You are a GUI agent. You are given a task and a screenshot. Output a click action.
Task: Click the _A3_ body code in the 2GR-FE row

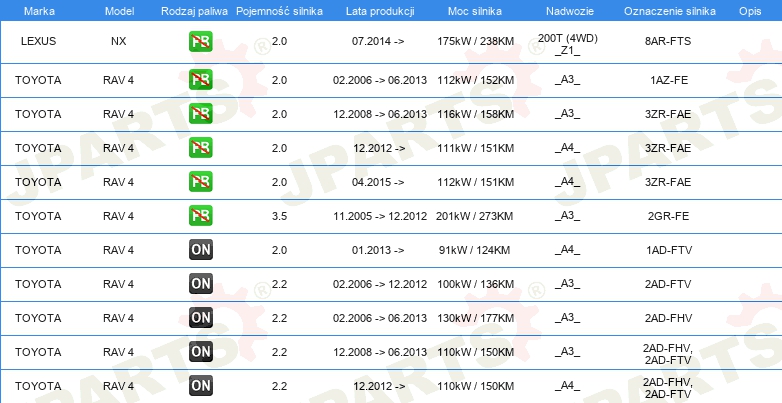tap(568, 216)
